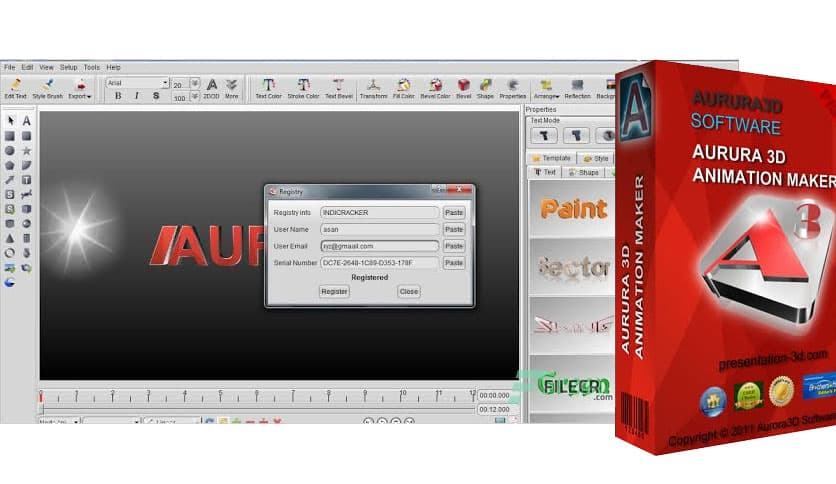Open the Arrange dropdown
This screenshot has width=836, height=484.
[546, 88]
